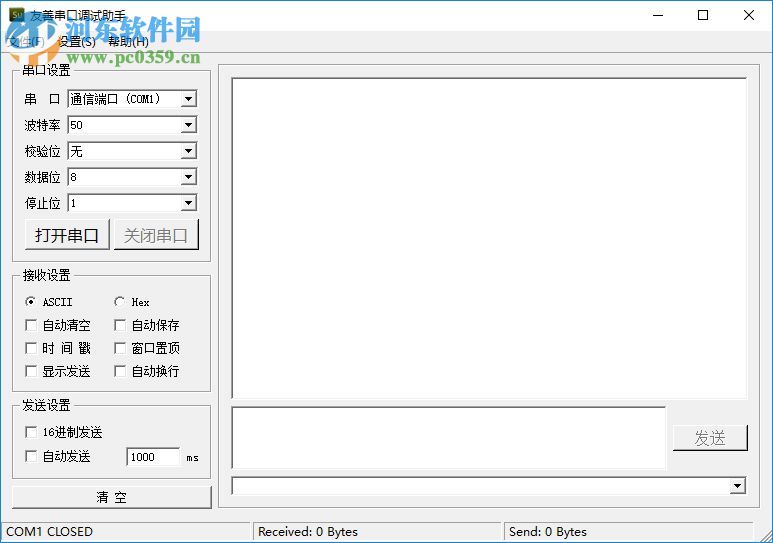Viewport: 773px width, 543px height.
Task: Maximize the window
Action: point(703,15)
